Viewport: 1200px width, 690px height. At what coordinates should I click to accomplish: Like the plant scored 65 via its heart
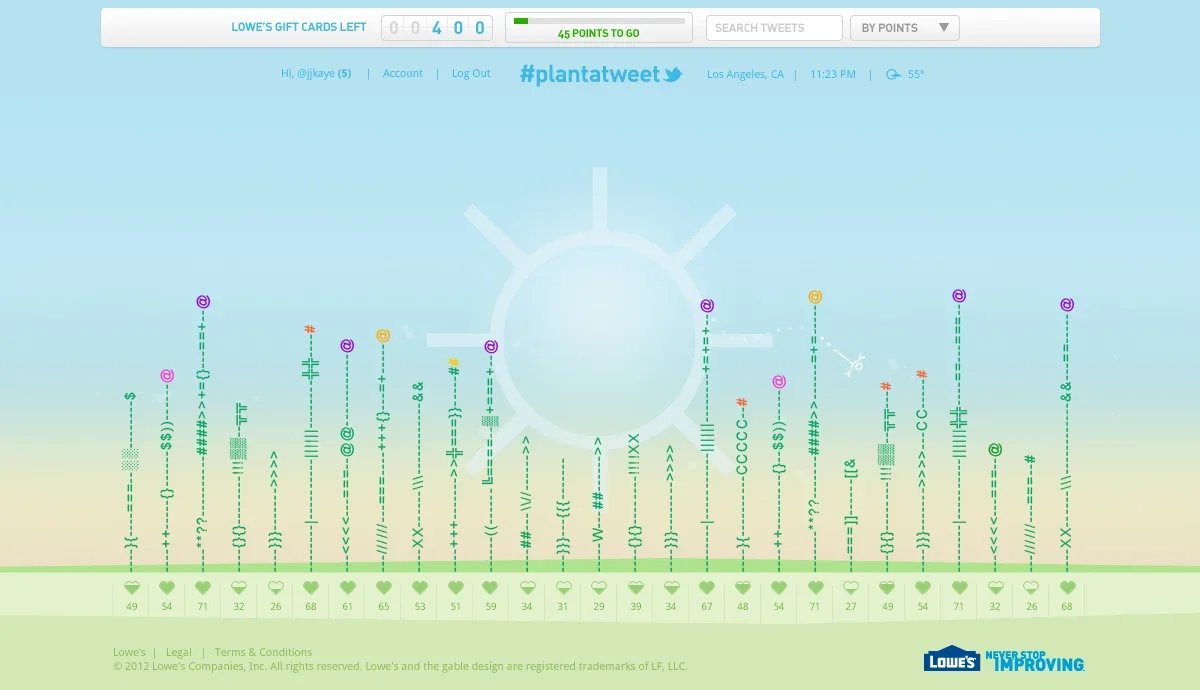click(383, 588)
